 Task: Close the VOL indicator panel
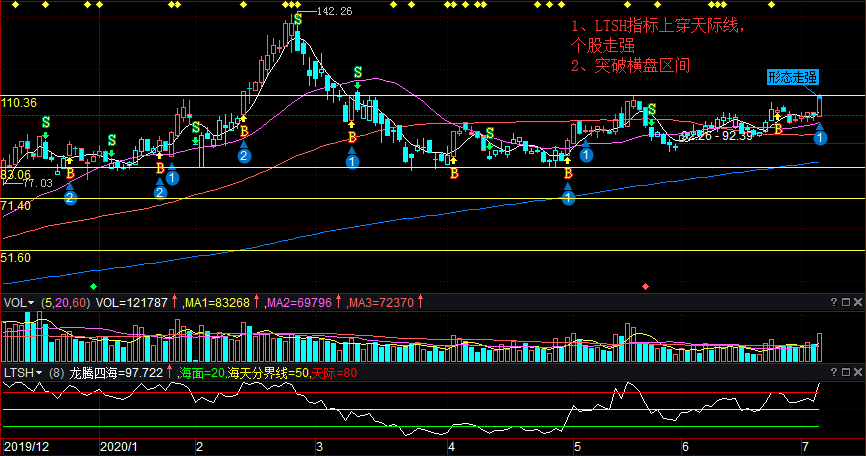tap(858, 302)
